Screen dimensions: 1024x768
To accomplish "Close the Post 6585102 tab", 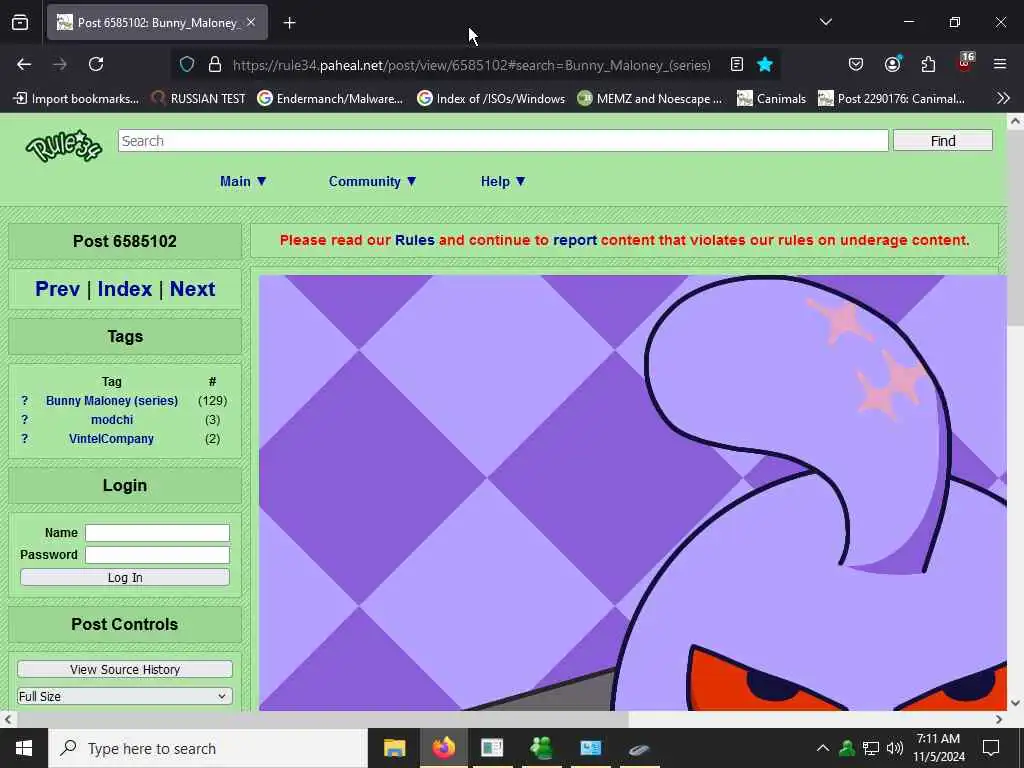I will click(251, 22).
